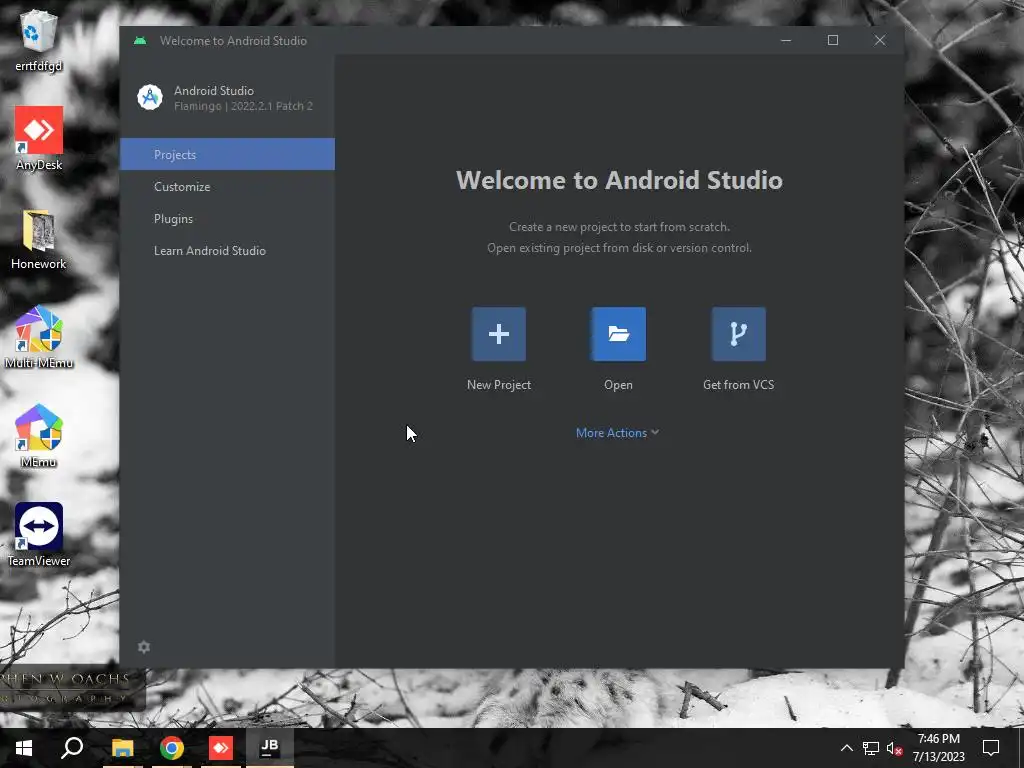This screenshot has width=1024, height=768.
Task: Maximize the Welcome to Android Studio window
Action: (x=833, y=40)
